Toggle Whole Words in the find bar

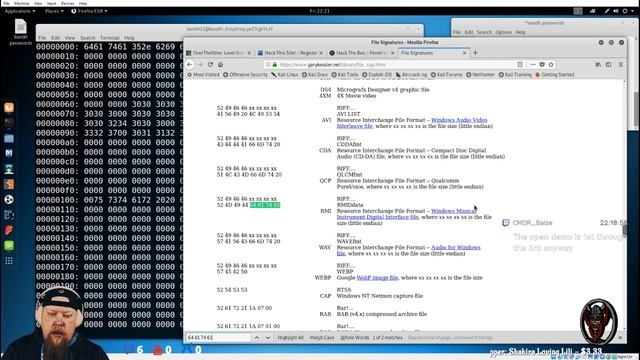pyautogui.click(x=355, y=338)
